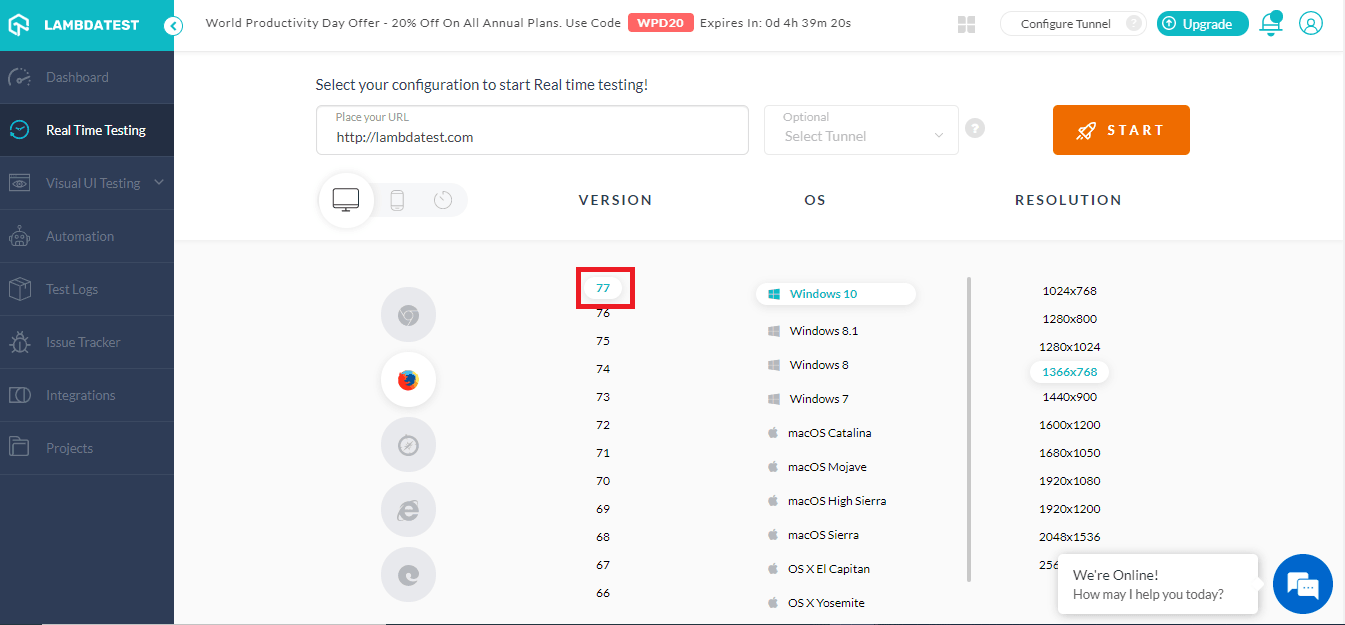Viewport: 1345px width, 625px height.
Task: Open recent sessions via the clock icon
Action: [x=443, y=200]
